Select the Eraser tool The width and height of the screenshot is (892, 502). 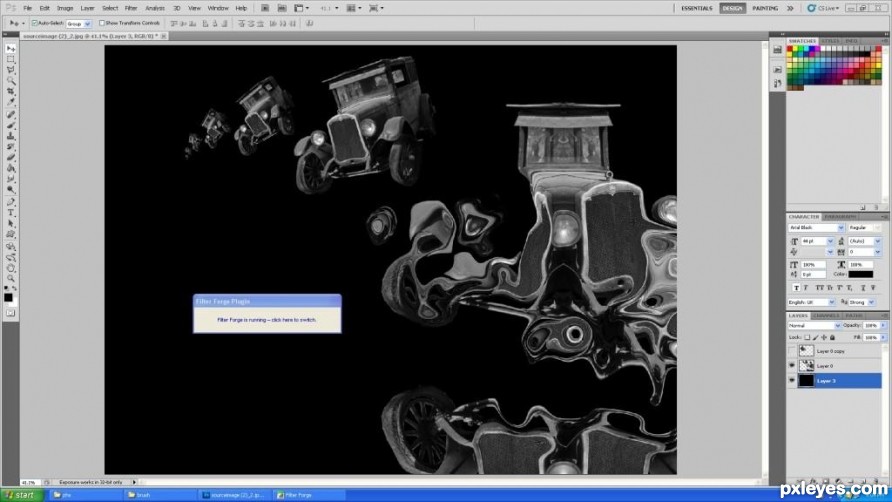(x=11, y=158)
